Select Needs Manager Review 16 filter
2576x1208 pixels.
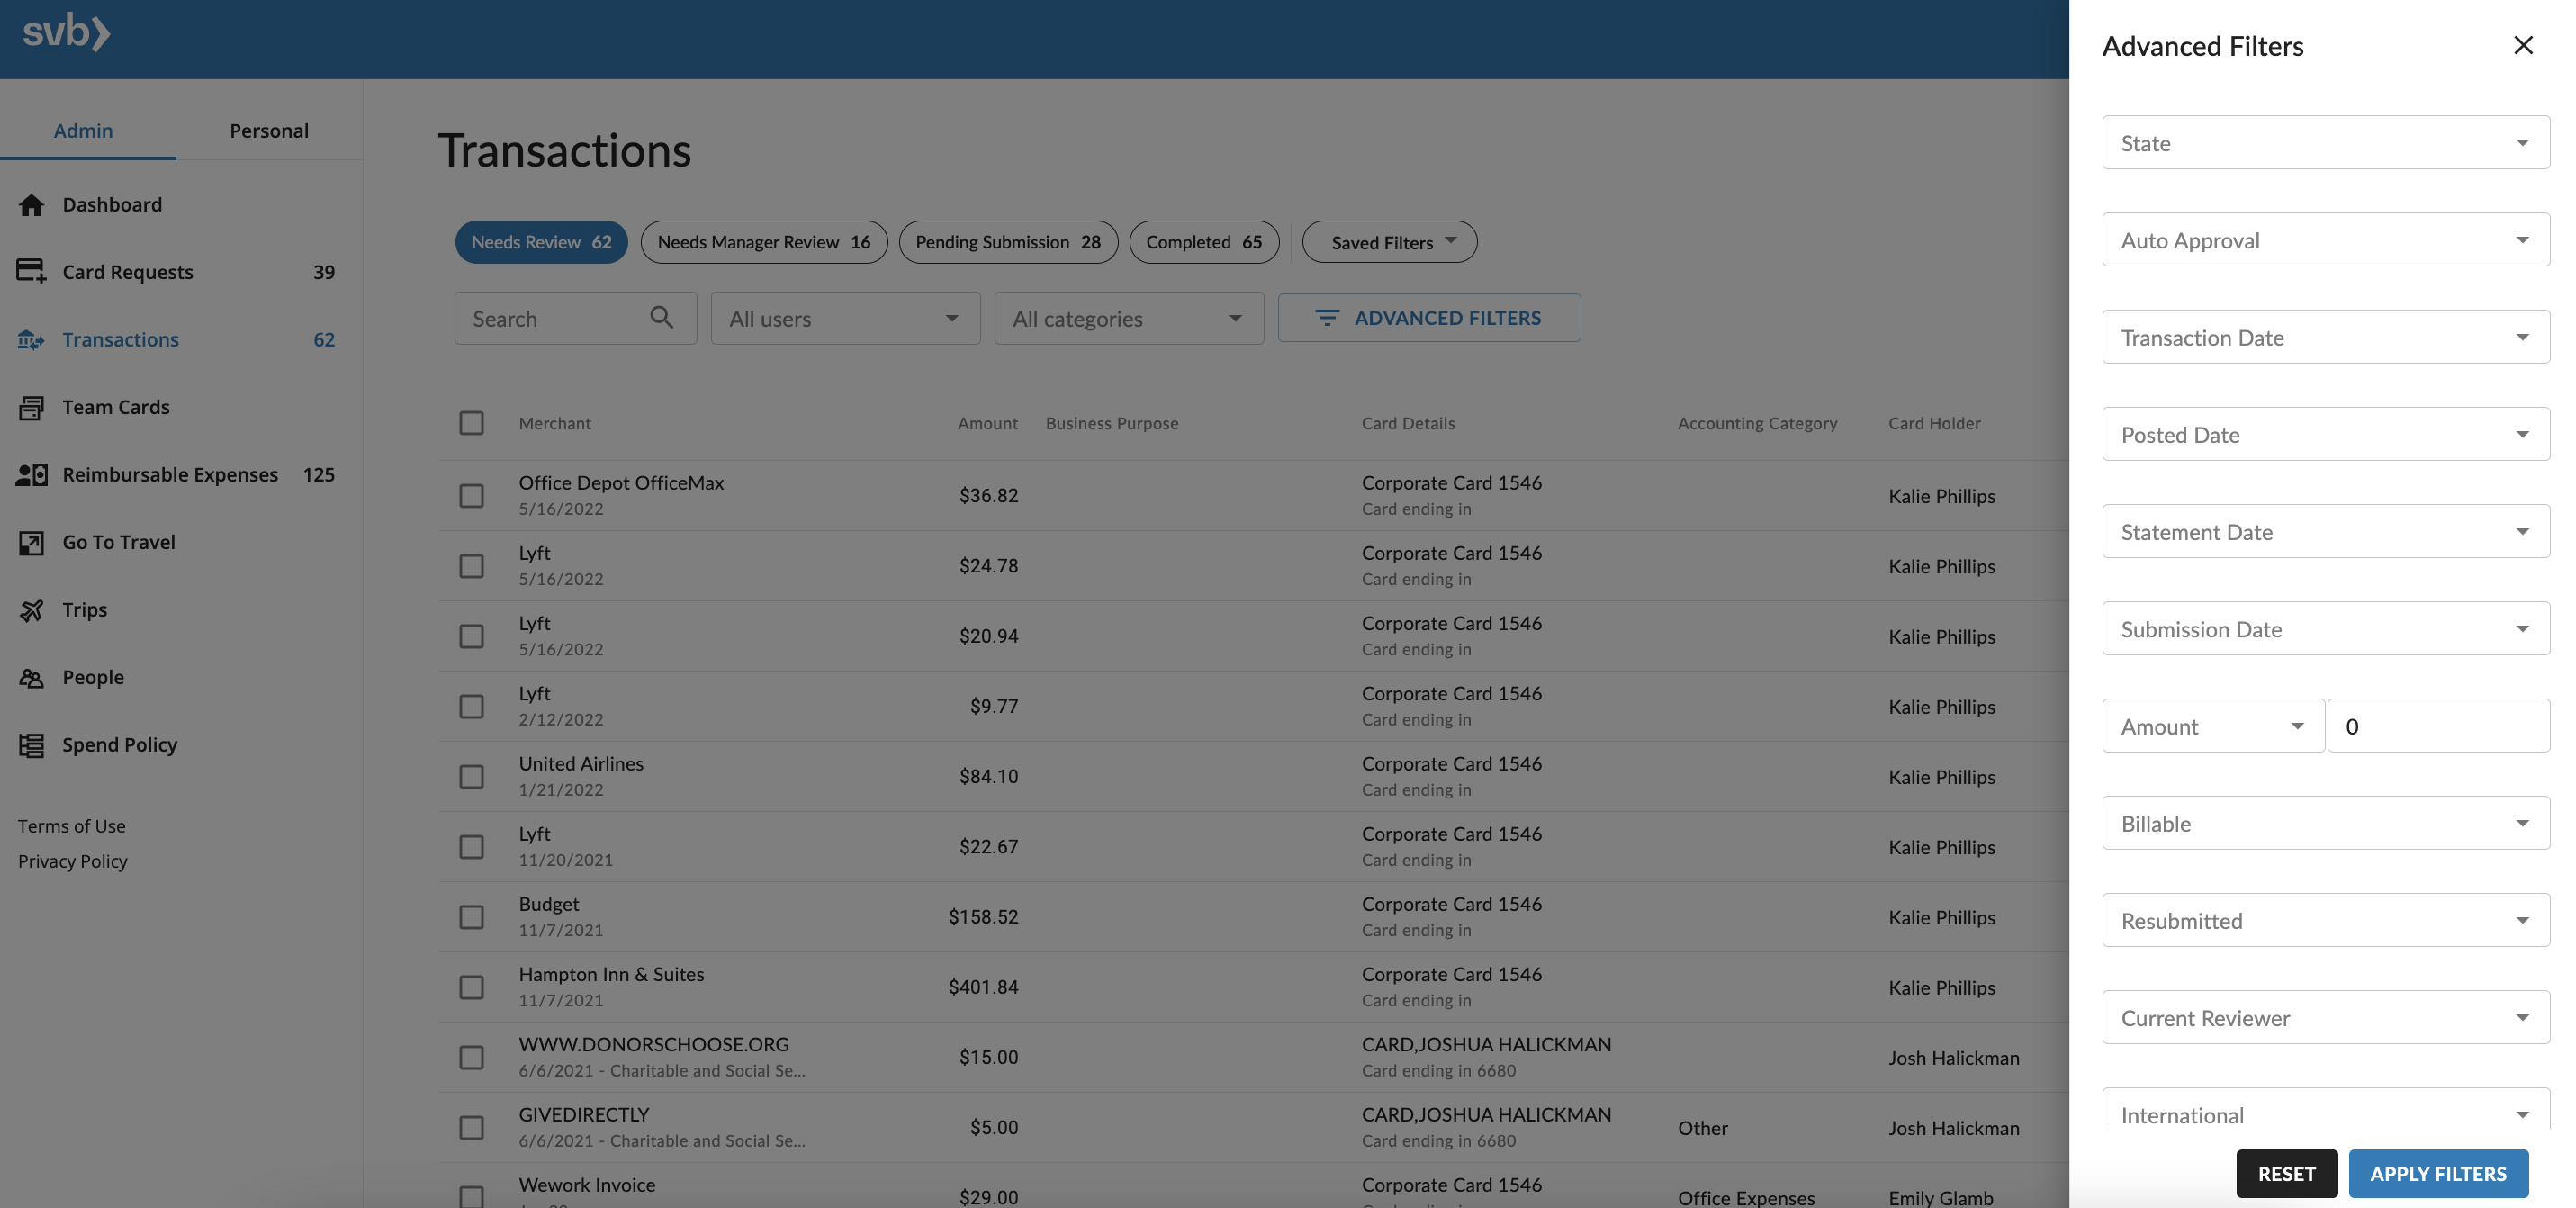(764, 242)
